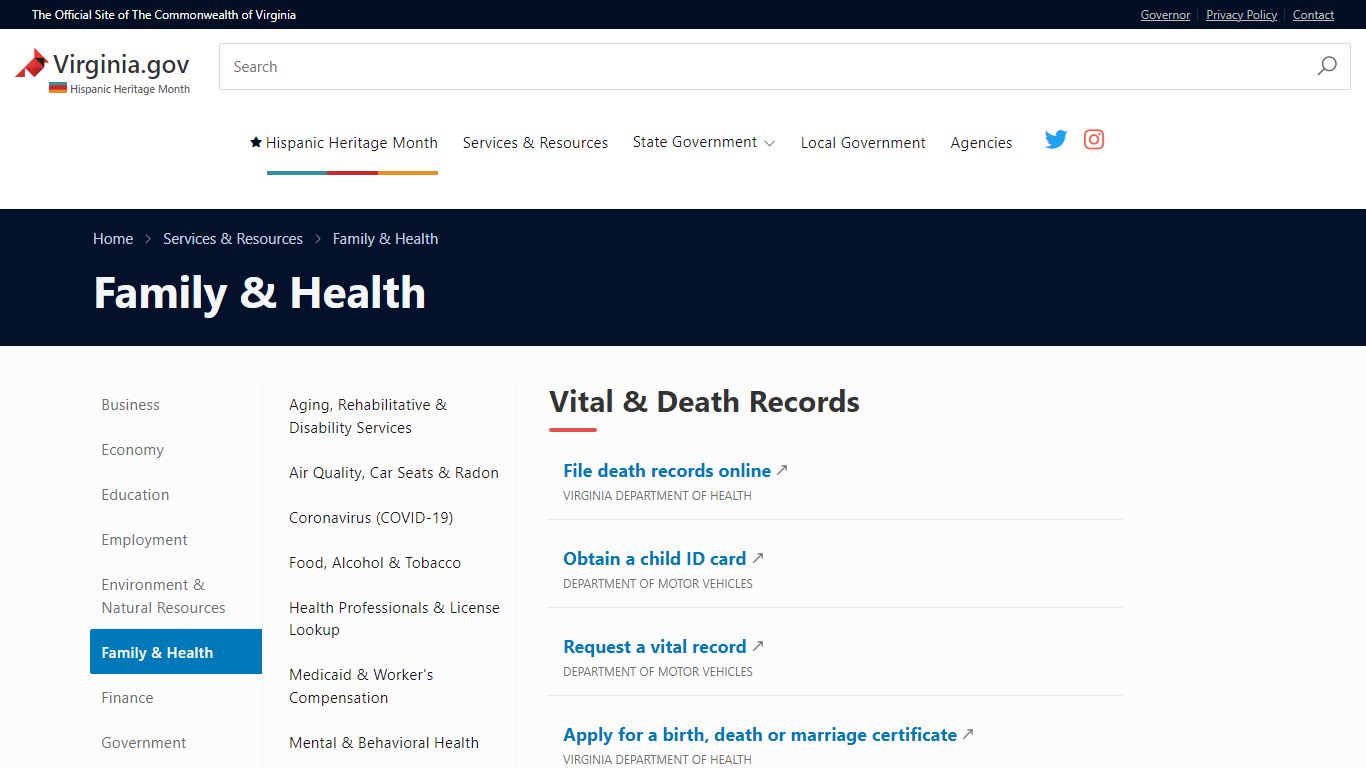Select Employment in left sidebar
This screenshot has height=768, width=1366.
pos(144,540)
